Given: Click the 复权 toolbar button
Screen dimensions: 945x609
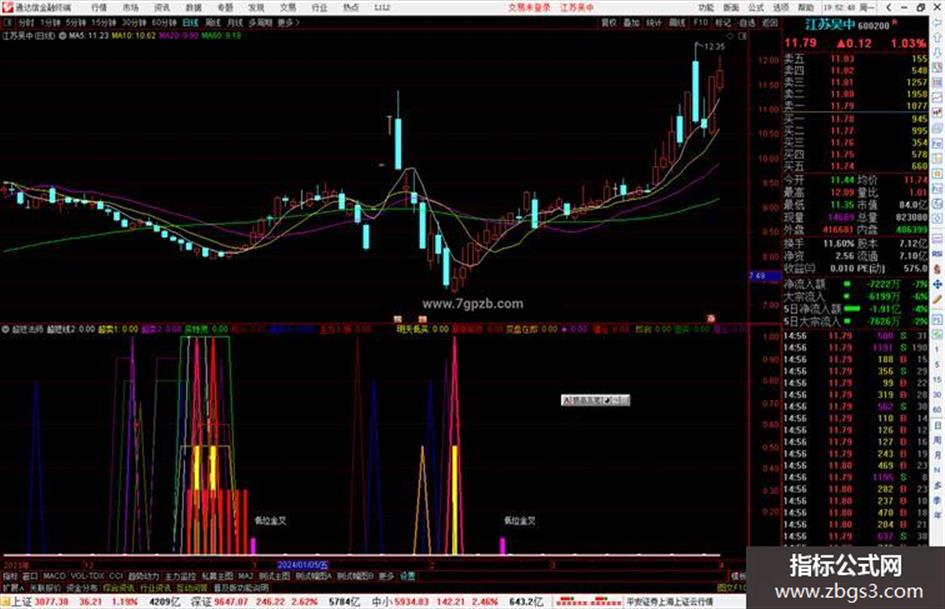Looking at the screenshot, I should 609,22.
